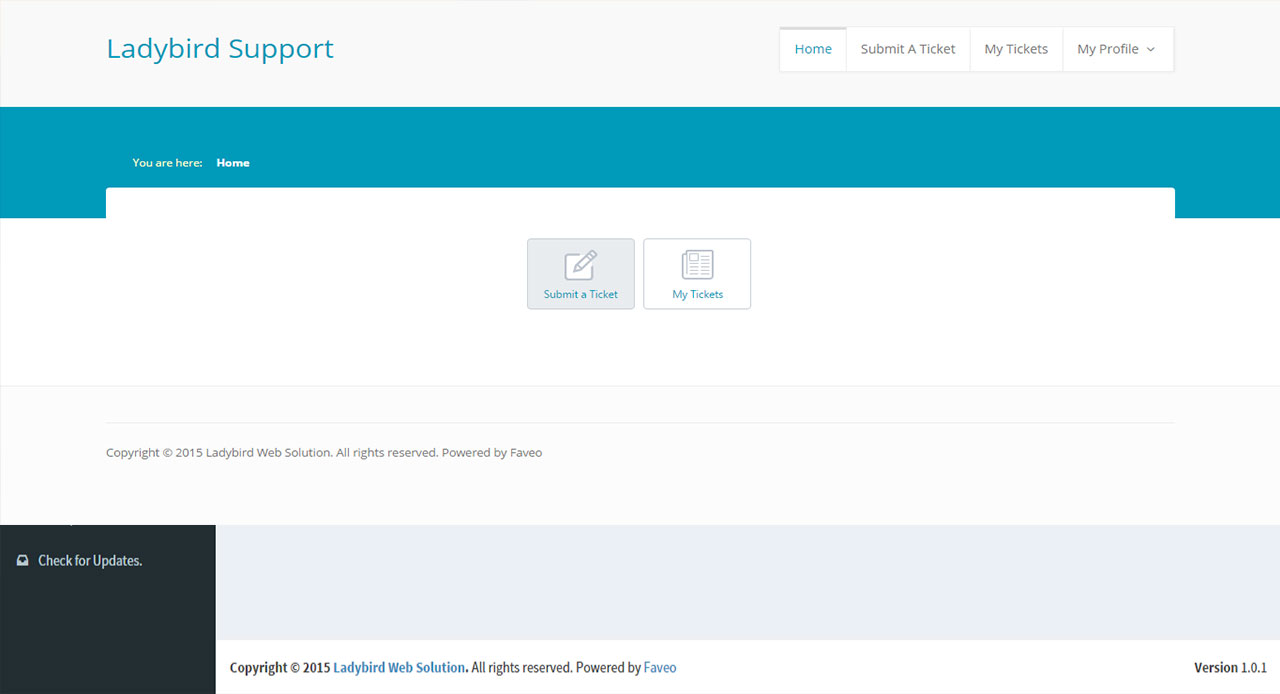Click the Version 1.0.1 text
The height and width of the screenshot is (694, 1280).
[x=1229, y=667]
